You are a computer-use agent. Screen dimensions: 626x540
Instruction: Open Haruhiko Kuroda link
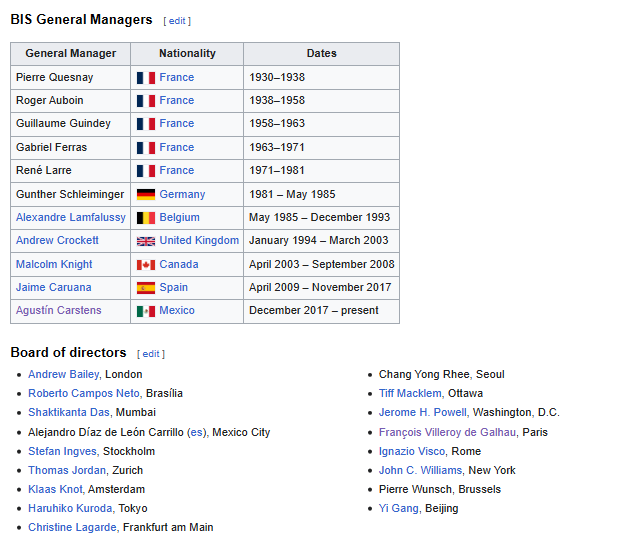70,508
